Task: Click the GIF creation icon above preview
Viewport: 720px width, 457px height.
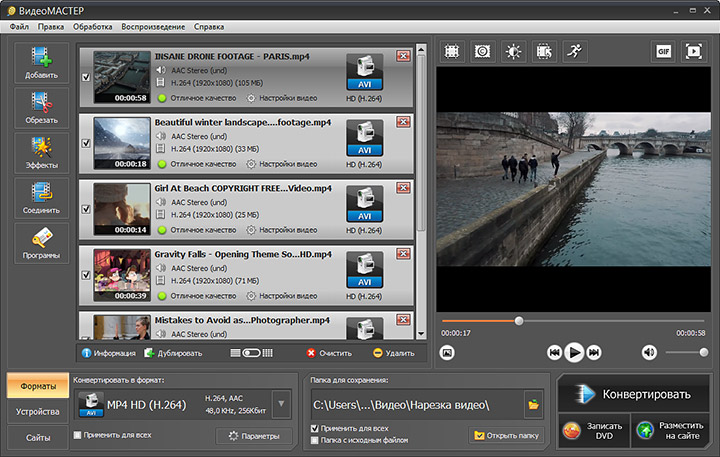Action: point(663,50)
